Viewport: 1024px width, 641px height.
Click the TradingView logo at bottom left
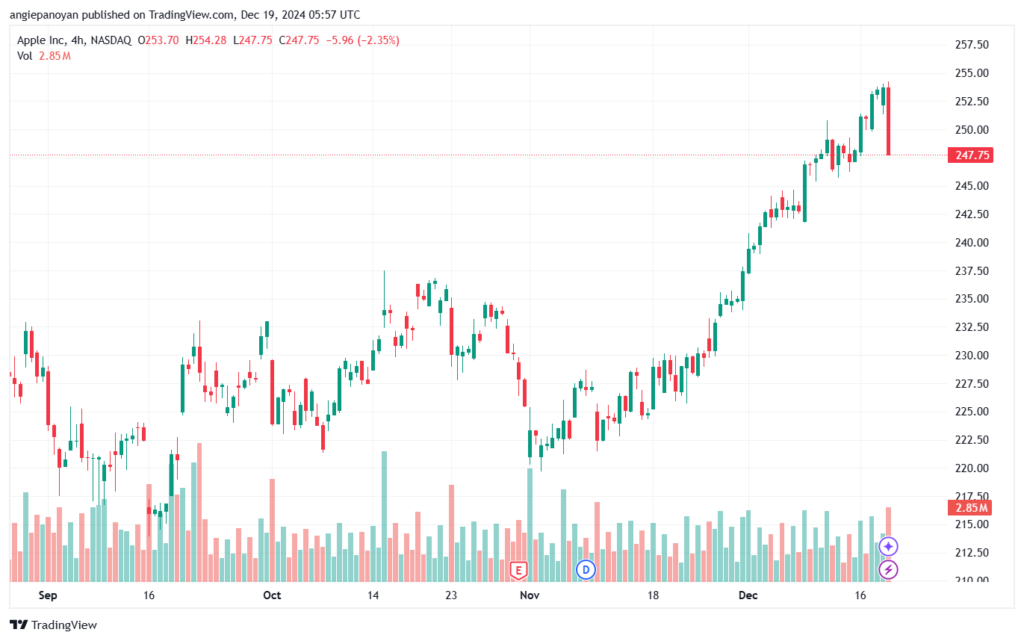coord(54,625)
